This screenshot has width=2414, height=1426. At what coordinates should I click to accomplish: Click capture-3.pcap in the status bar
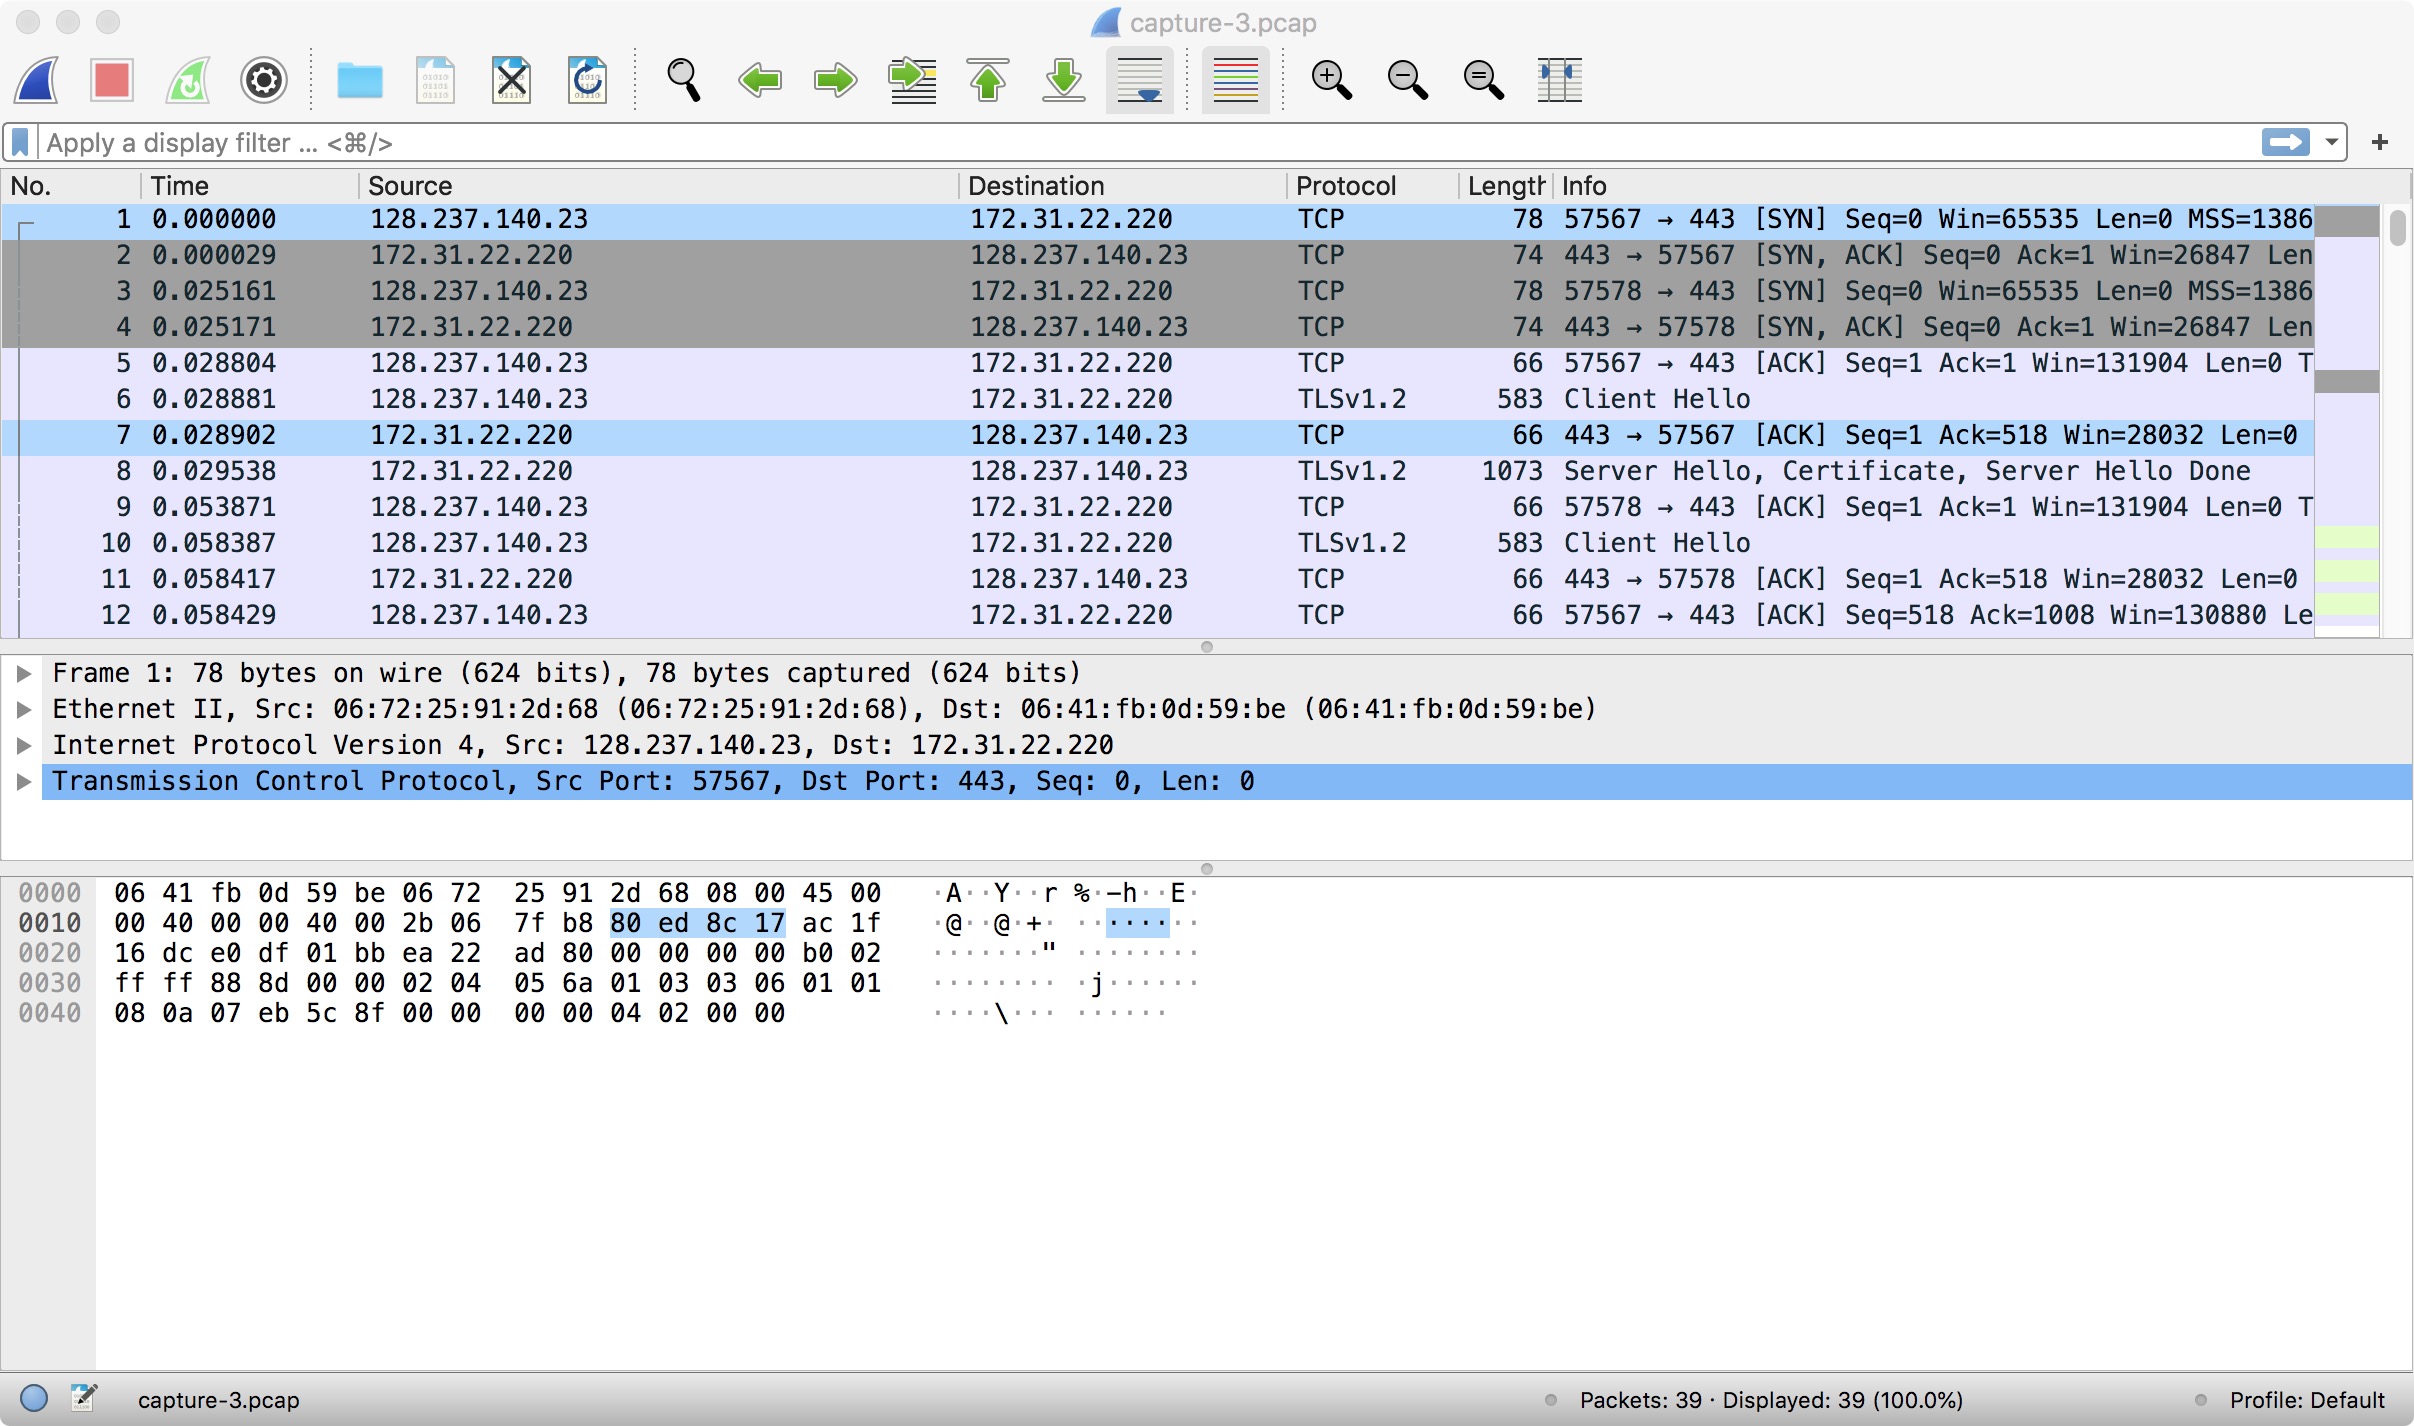point(219,1400)
